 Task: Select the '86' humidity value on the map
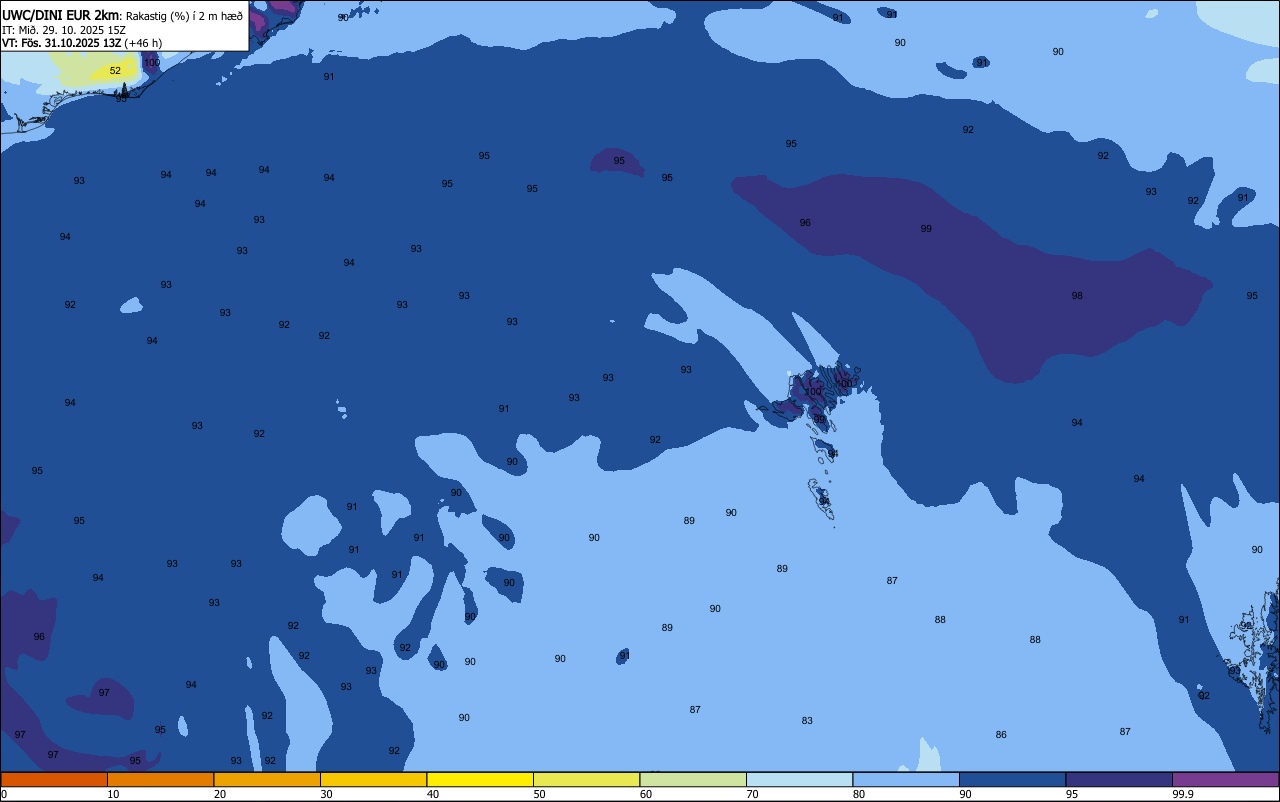1001,735
